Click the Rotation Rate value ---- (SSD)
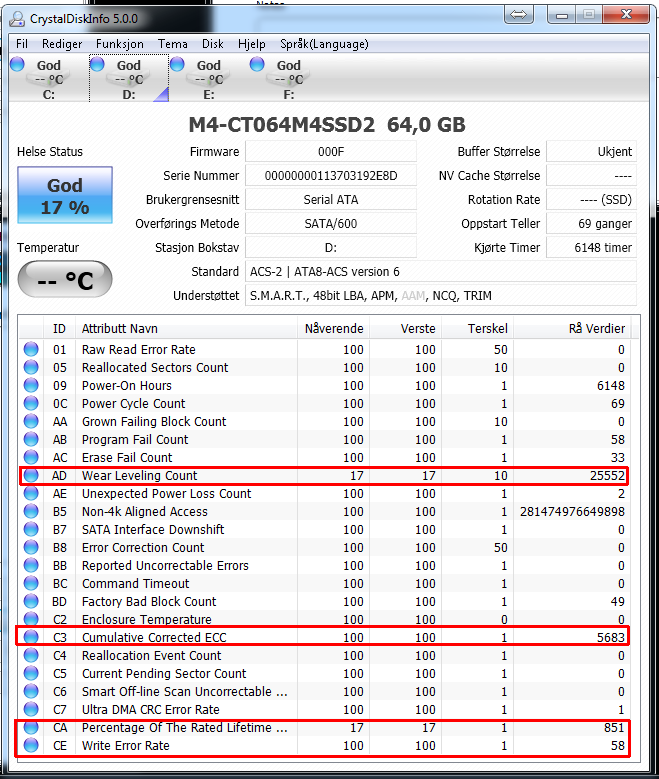The image size is (659, 779). (591, 200)
